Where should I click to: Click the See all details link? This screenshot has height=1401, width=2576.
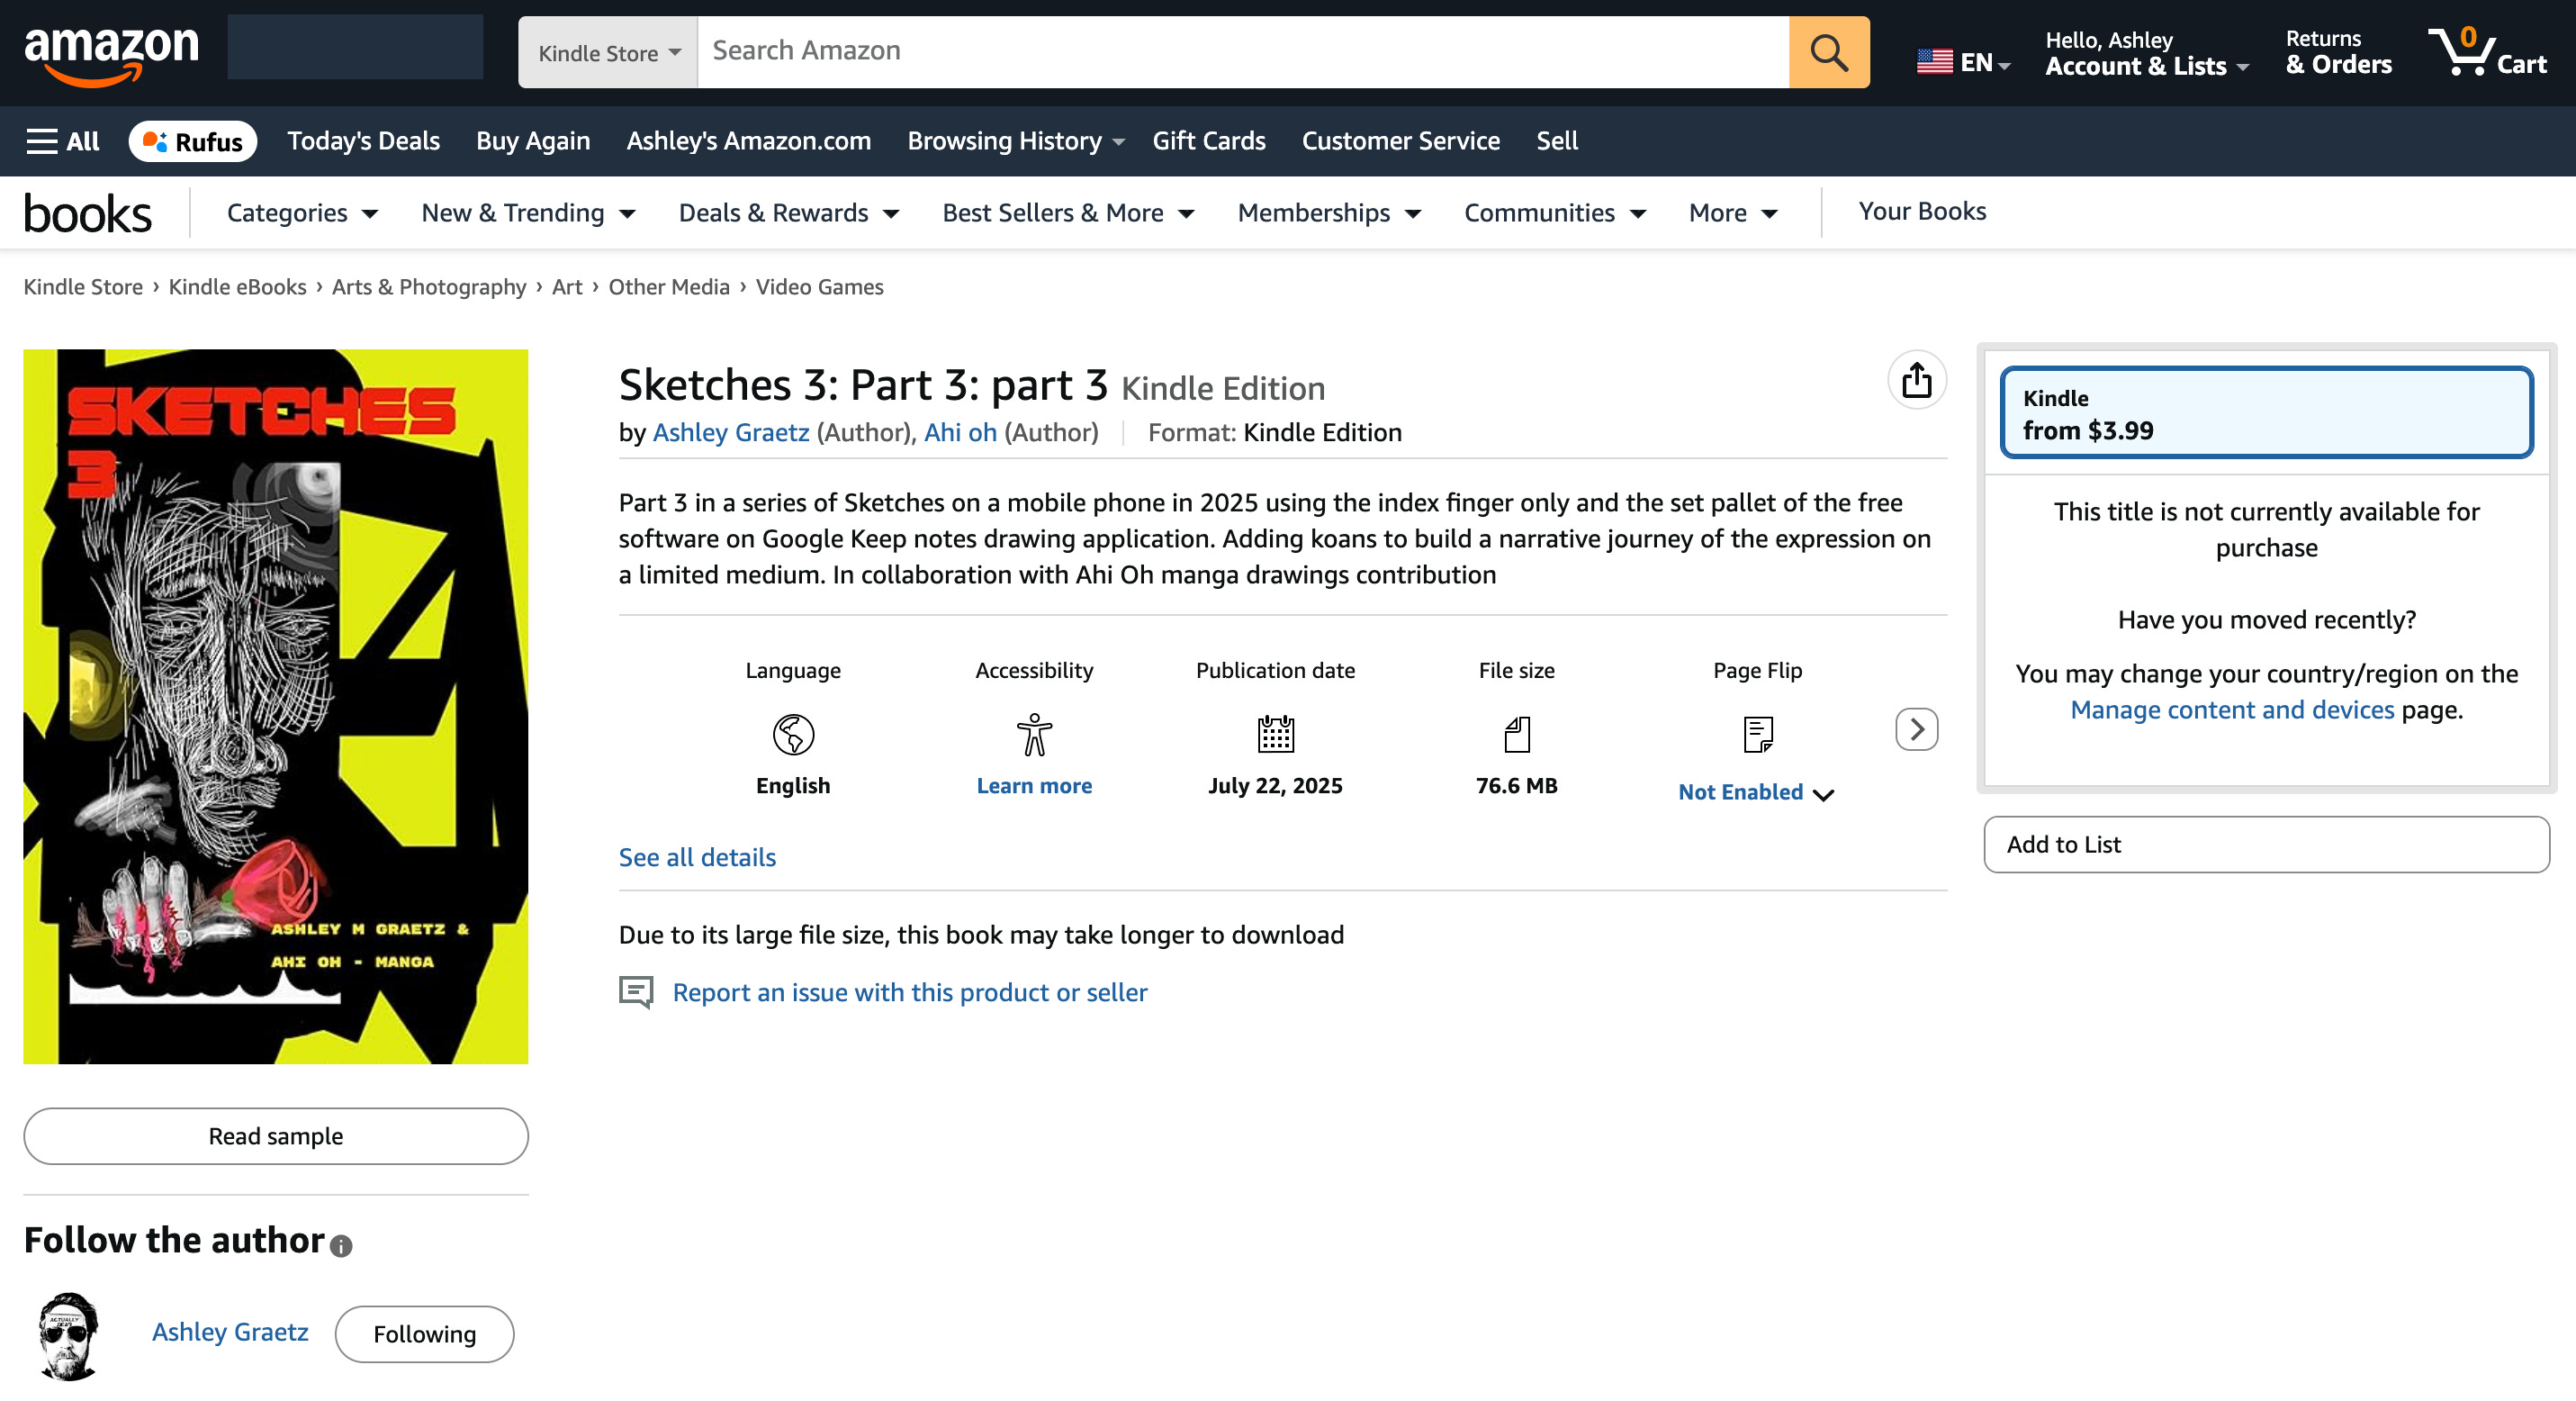tap(696, 857)
